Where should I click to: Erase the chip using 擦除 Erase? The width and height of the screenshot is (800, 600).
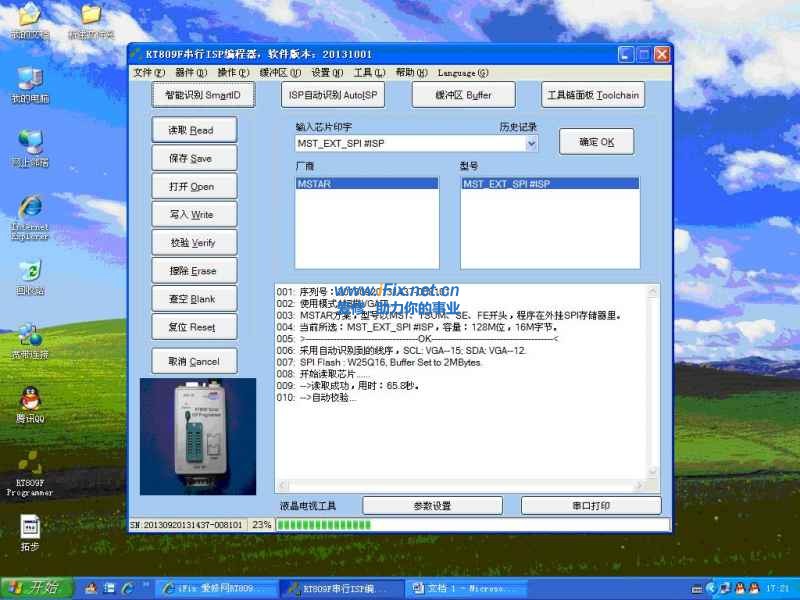[x=193, y=270]
